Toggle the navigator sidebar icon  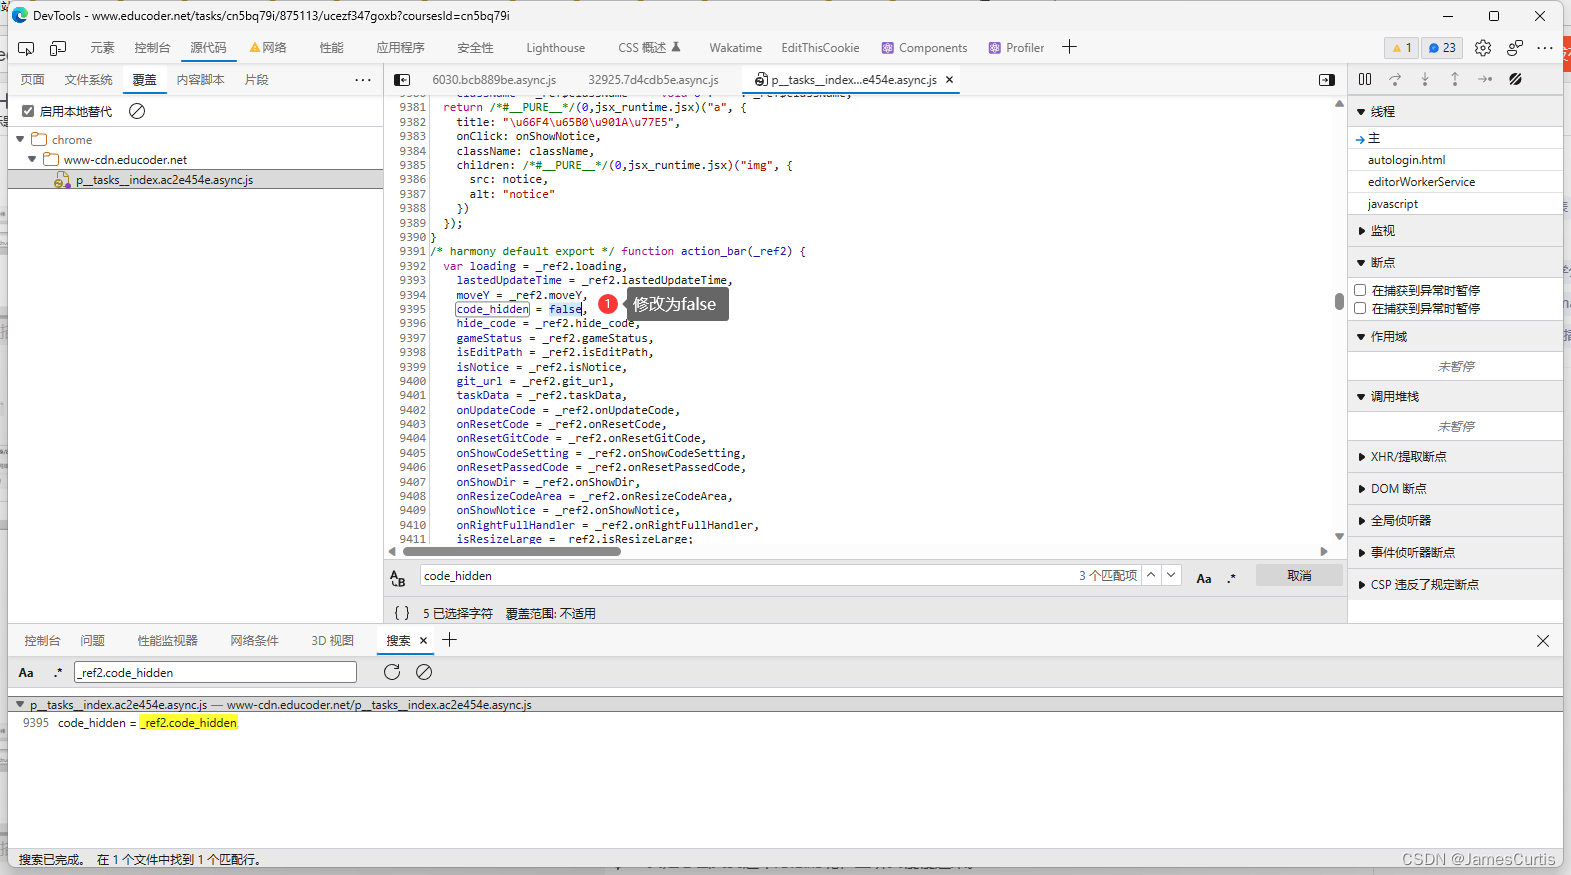coord(402,80)
